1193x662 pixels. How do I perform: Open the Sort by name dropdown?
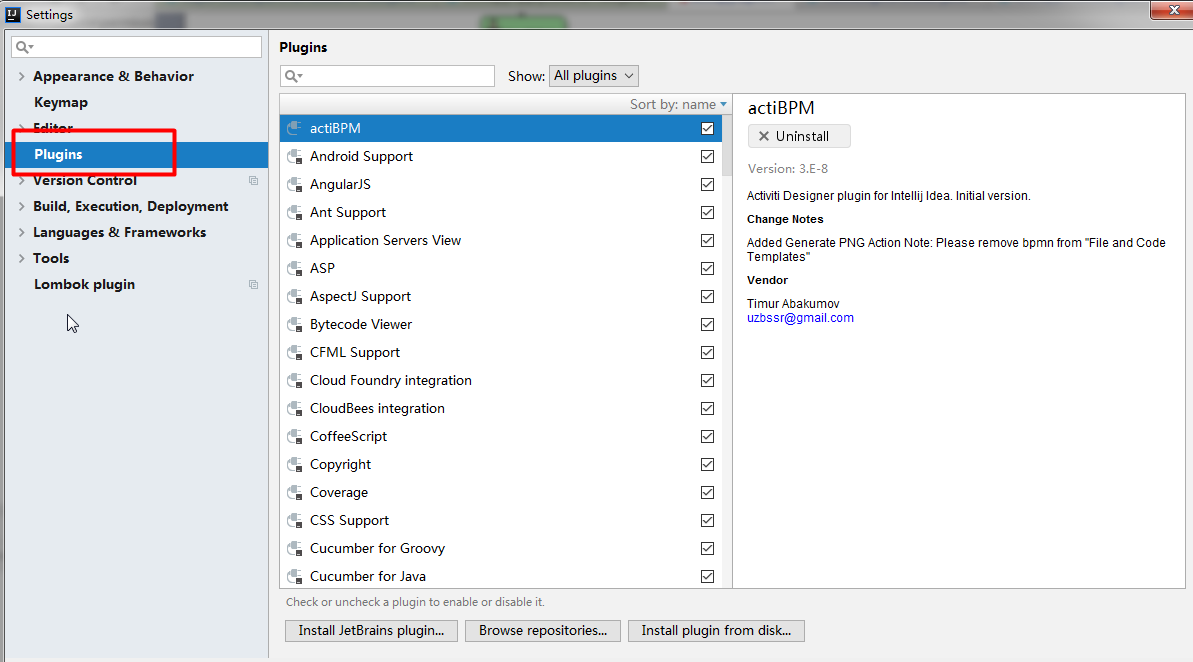point(678,104)
